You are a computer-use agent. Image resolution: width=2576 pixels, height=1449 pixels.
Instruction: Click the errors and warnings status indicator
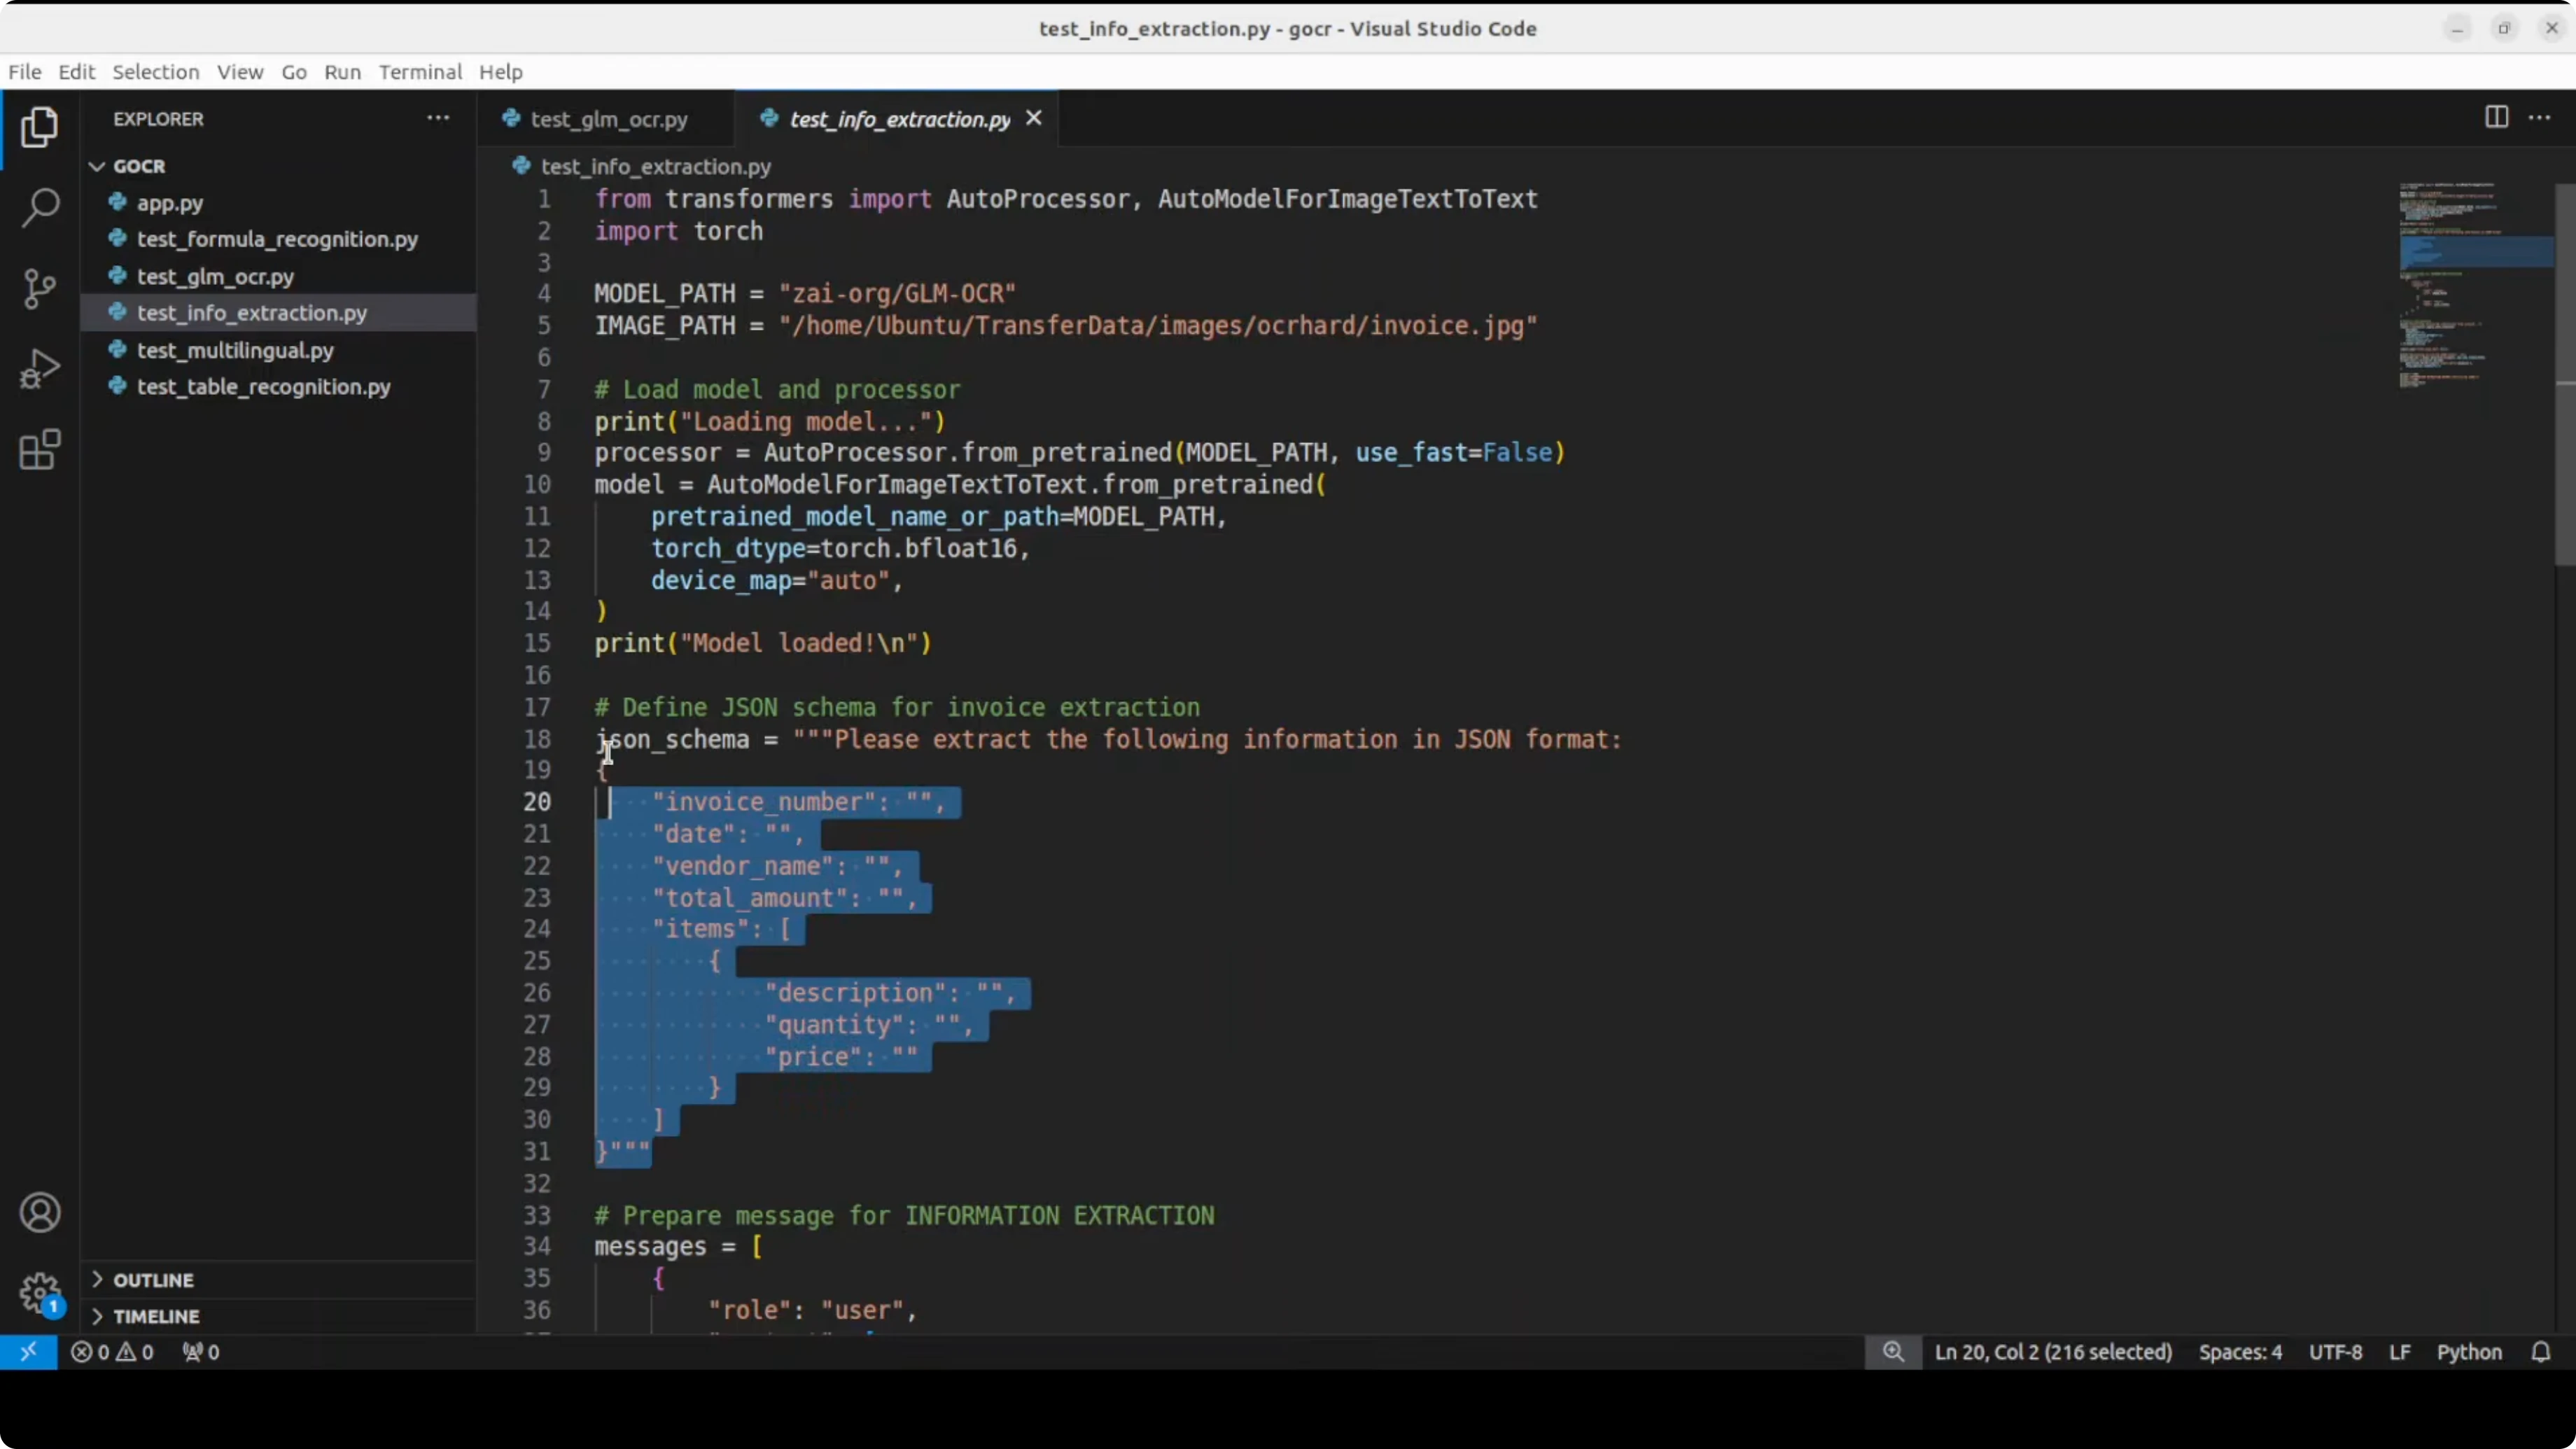(x=112, y=1352)
